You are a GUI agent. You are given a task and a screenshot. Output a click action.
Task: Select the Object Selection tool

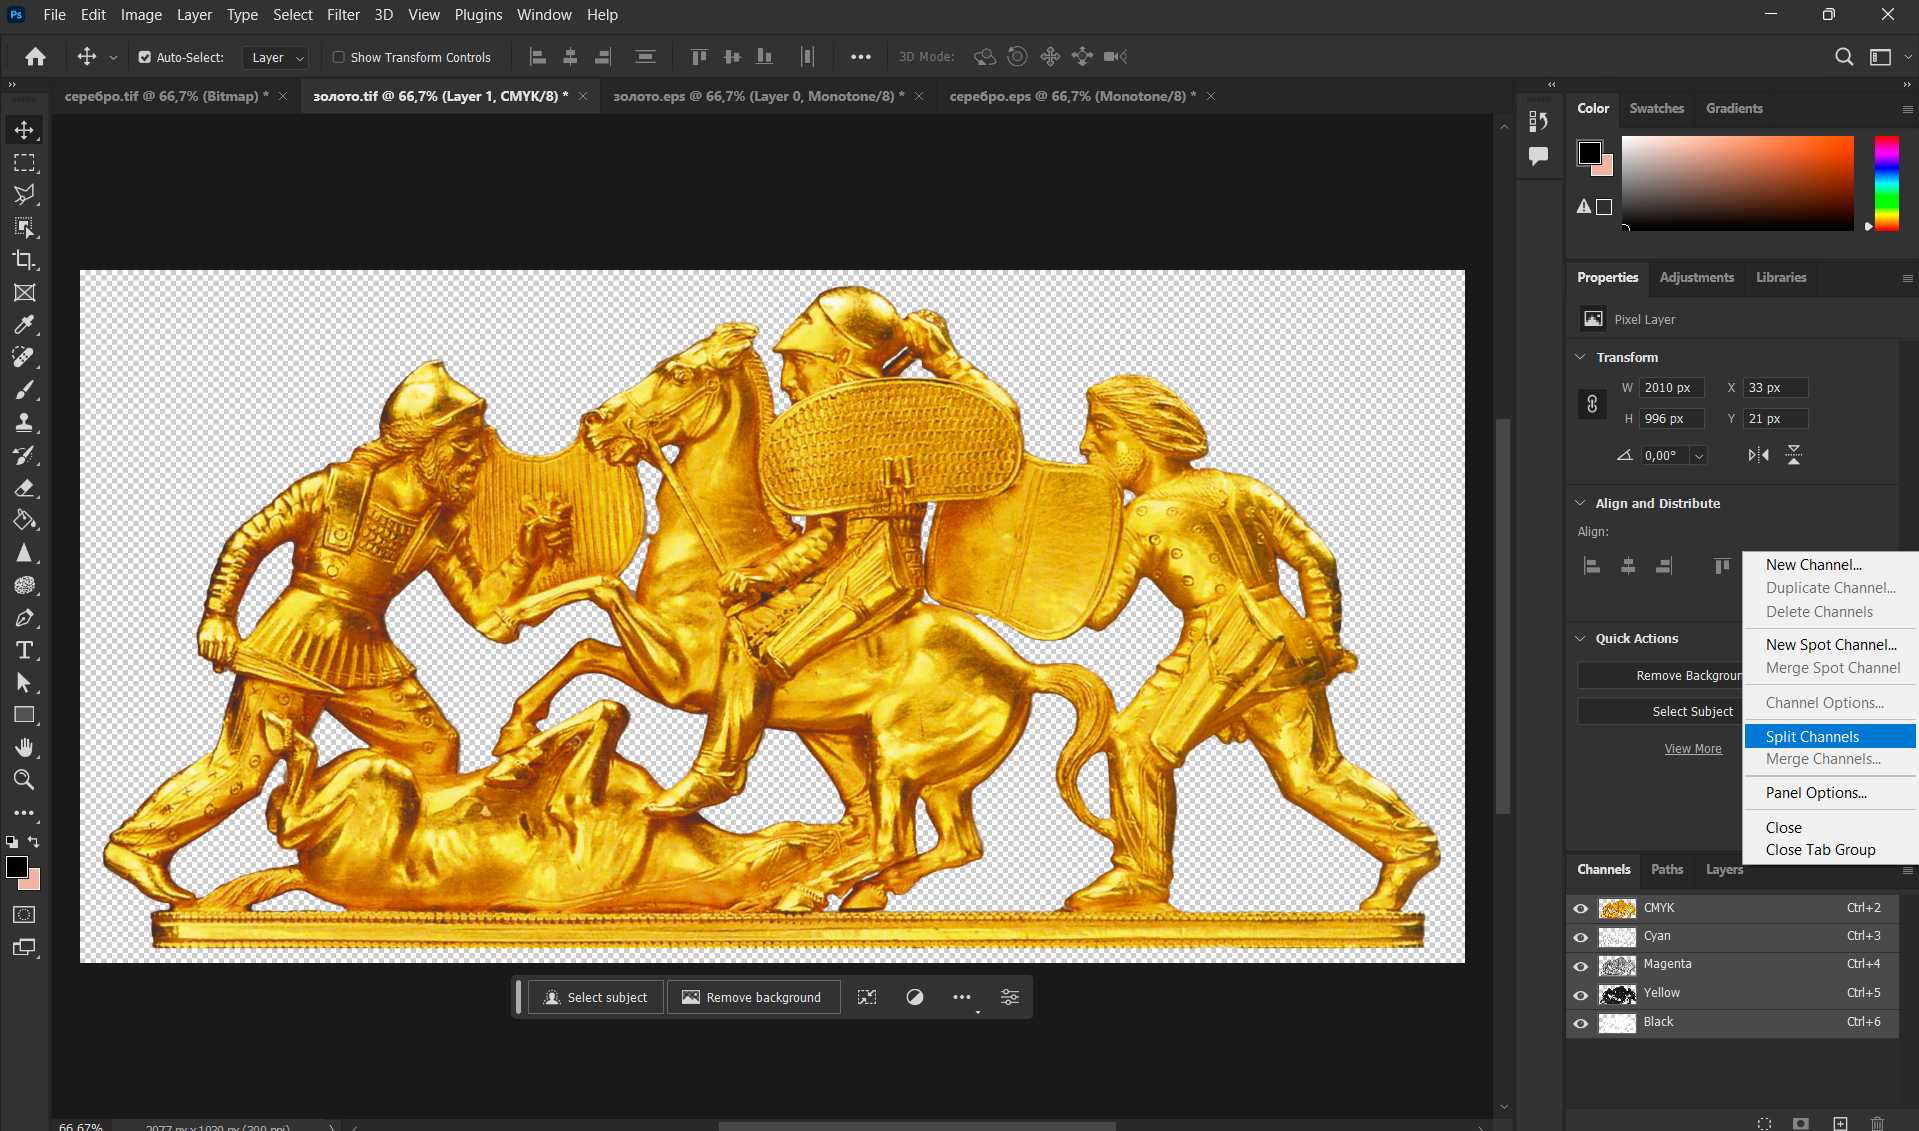pos(24,227)
